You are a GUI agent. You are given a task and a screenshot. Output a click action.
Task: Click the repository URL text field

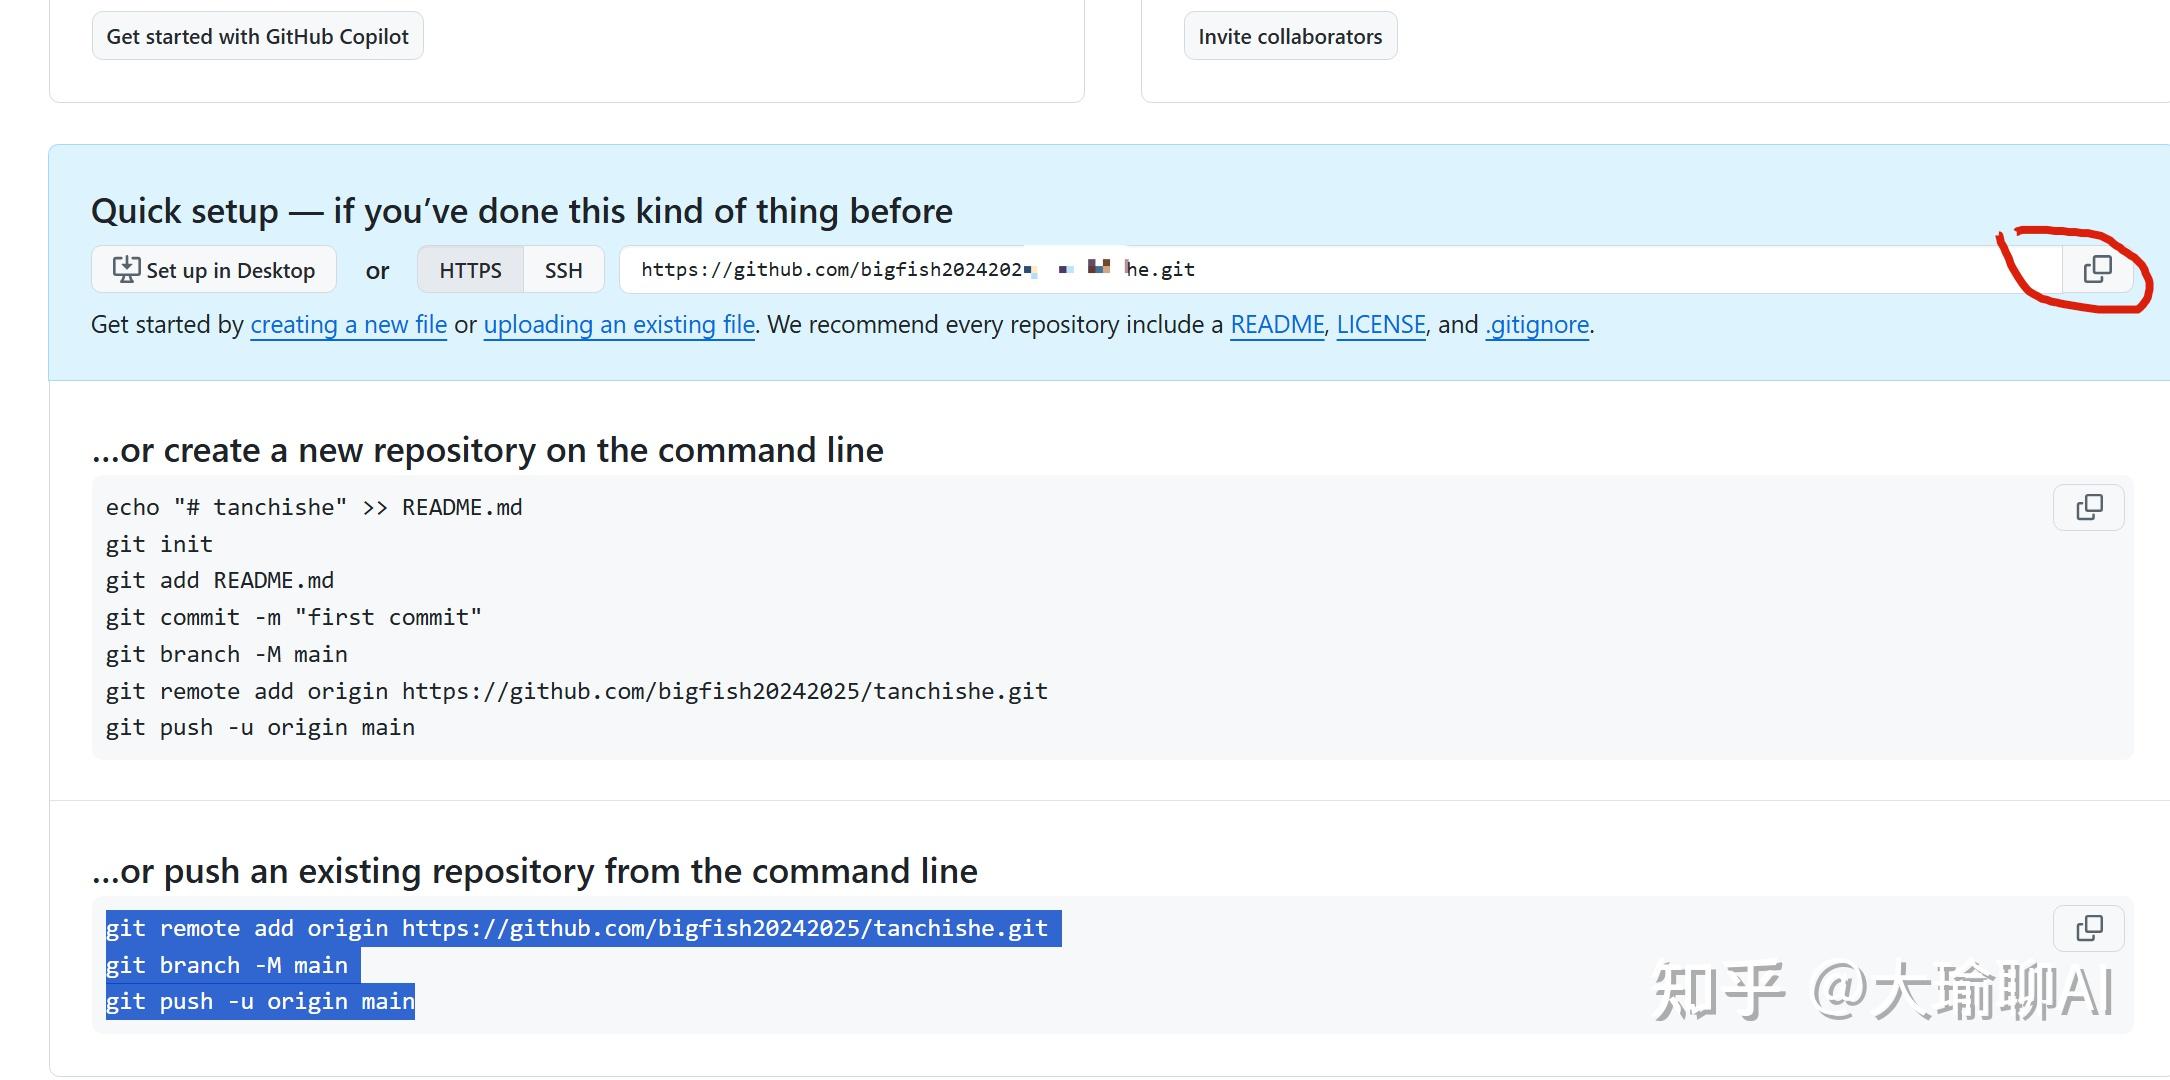click(x=1500, y=270)
